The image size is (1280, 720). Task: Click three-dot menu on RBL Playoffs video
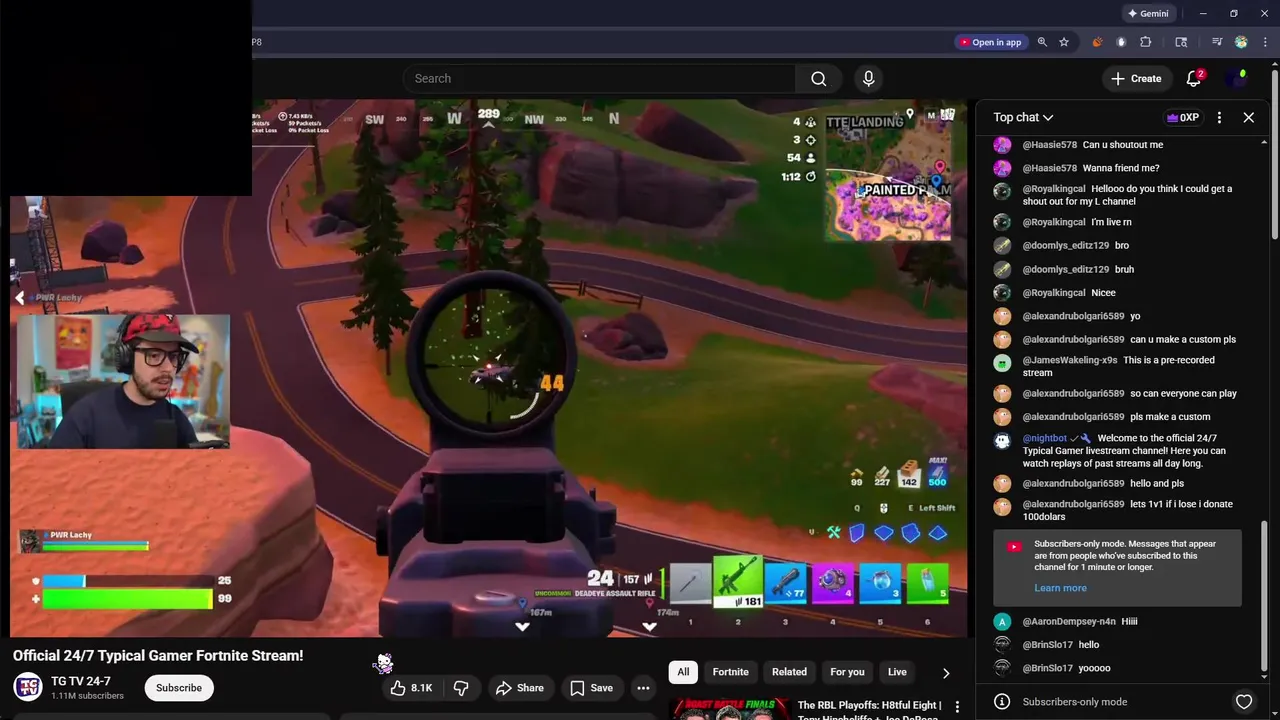(x=957, y=707)
